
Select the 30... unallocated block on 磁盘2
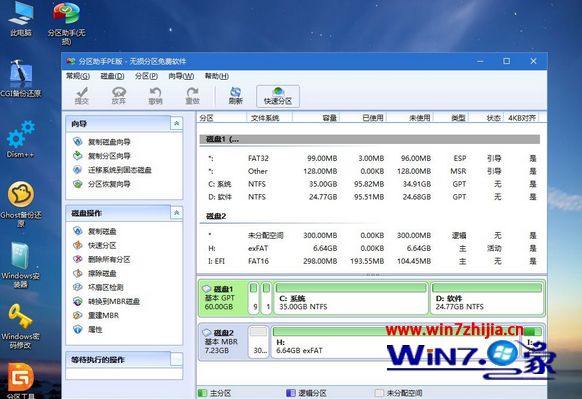[258, 342]
